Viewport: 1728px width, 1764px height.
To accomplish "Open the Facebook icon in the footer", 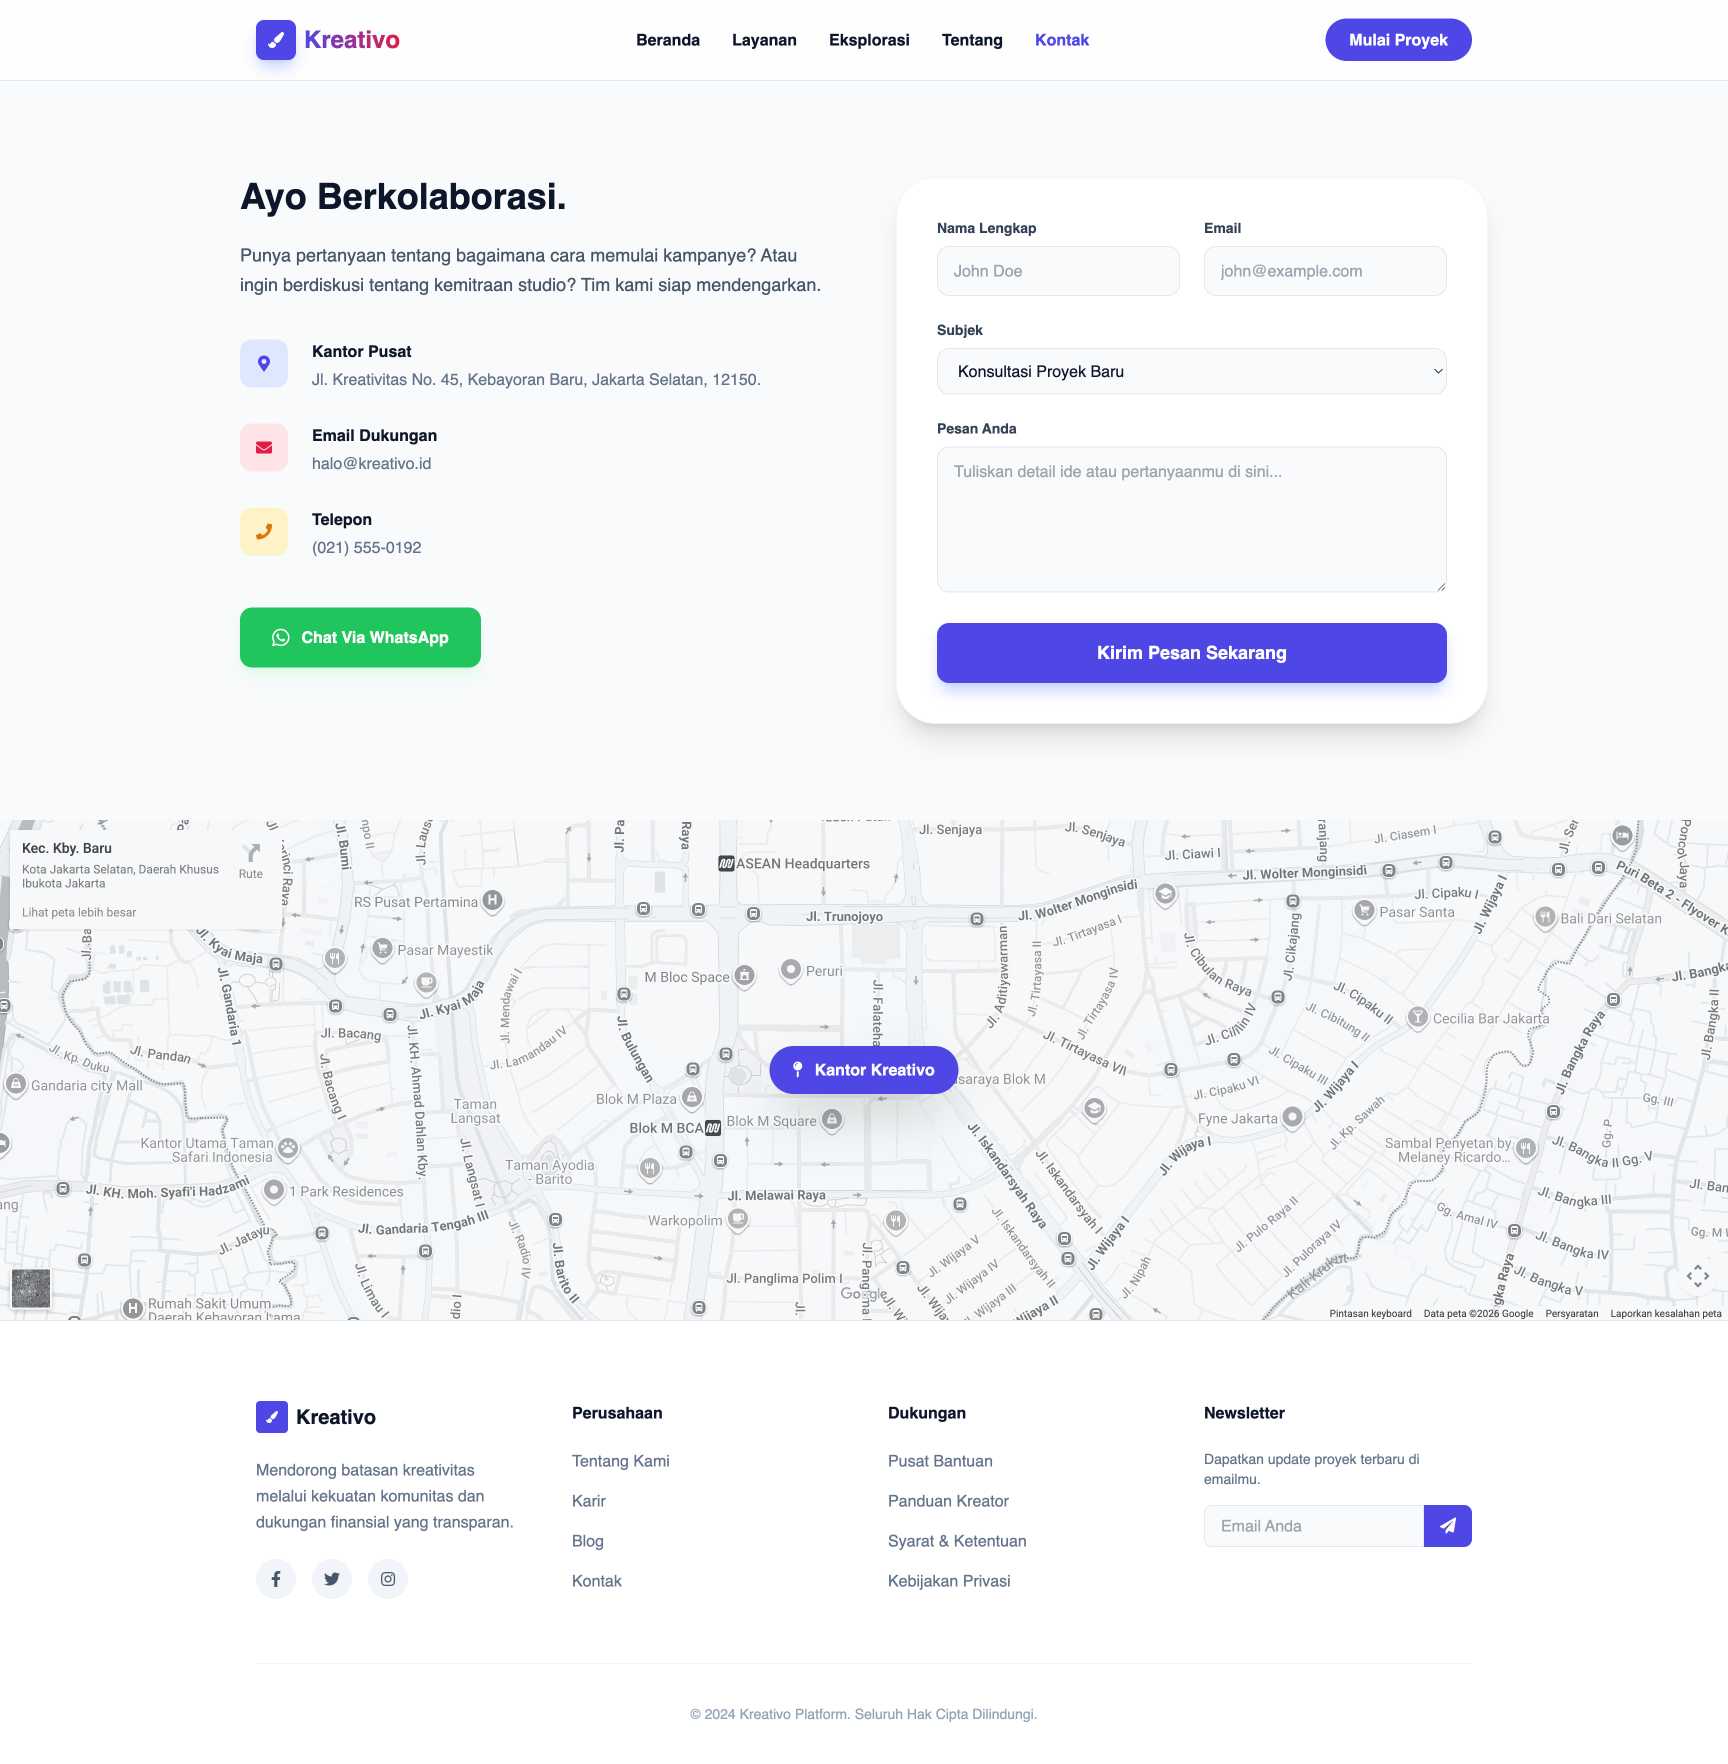I will 275,1579.
